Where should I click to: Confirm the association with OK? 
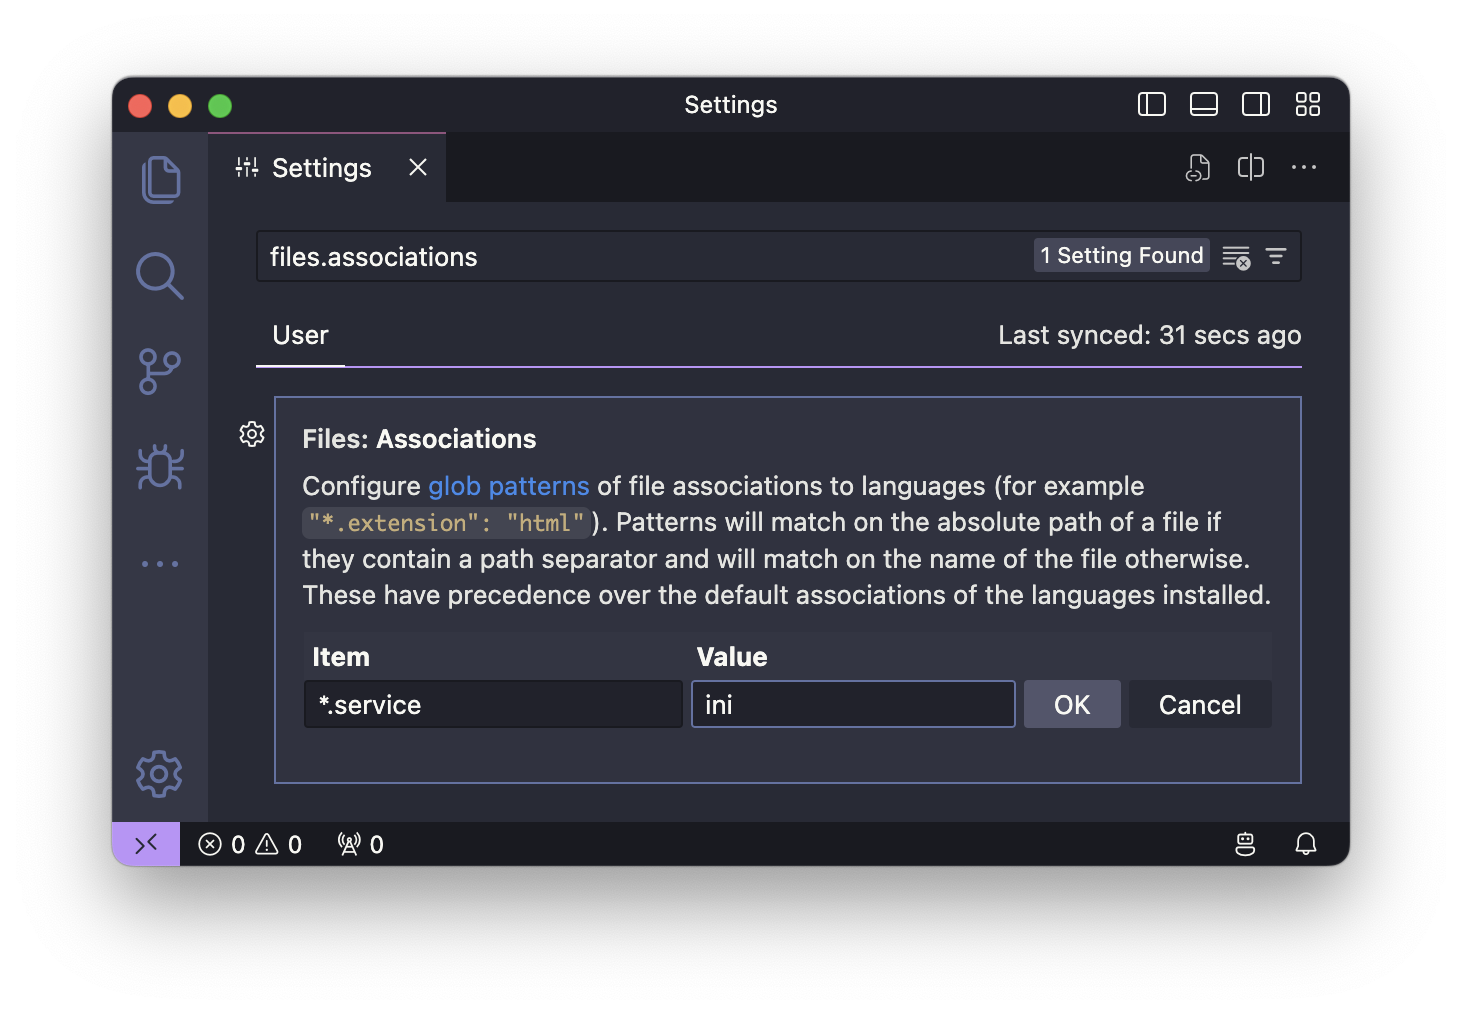click(x=1072, y=705)
